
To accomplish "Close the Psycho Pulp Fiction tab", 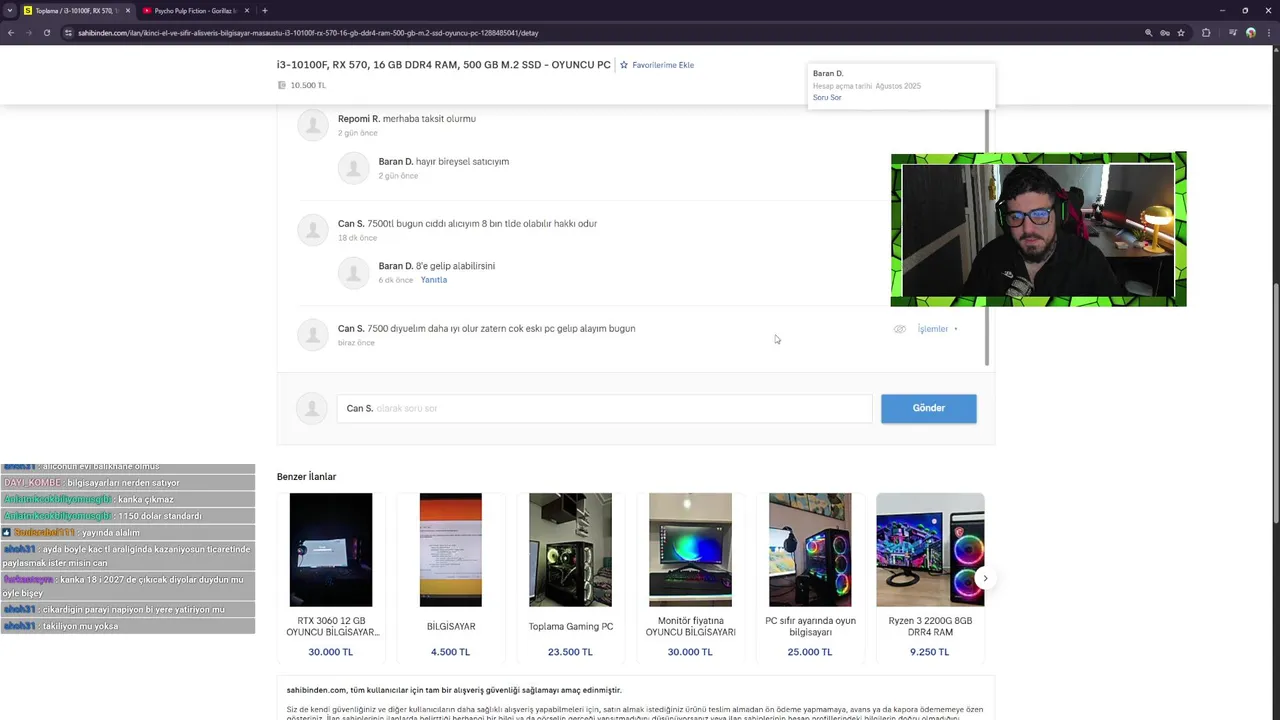I will click(x=247, y=11).
